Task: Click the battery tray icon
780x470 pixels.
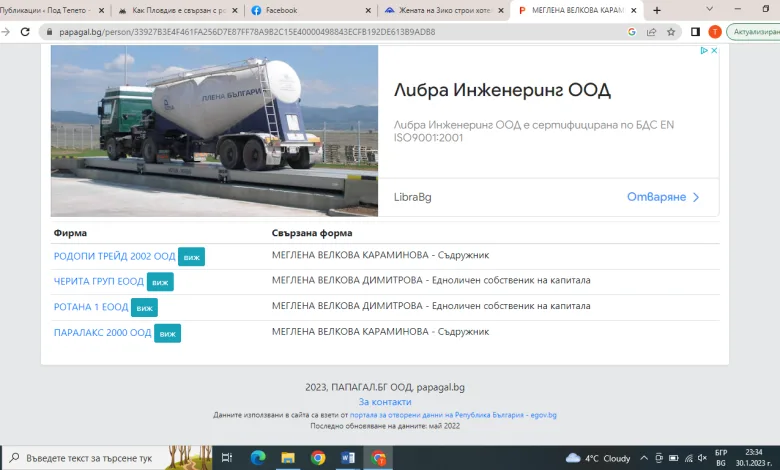Action: tap(674, 458)
